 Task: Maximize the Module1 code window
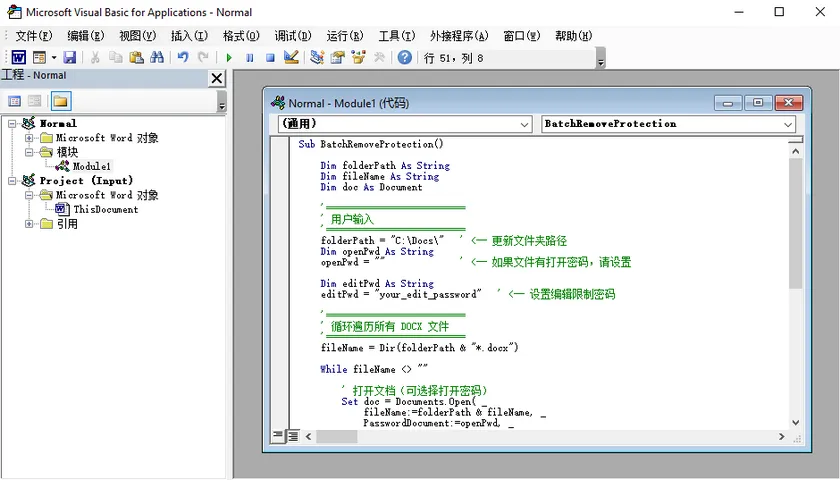click(x=758, y=102)
